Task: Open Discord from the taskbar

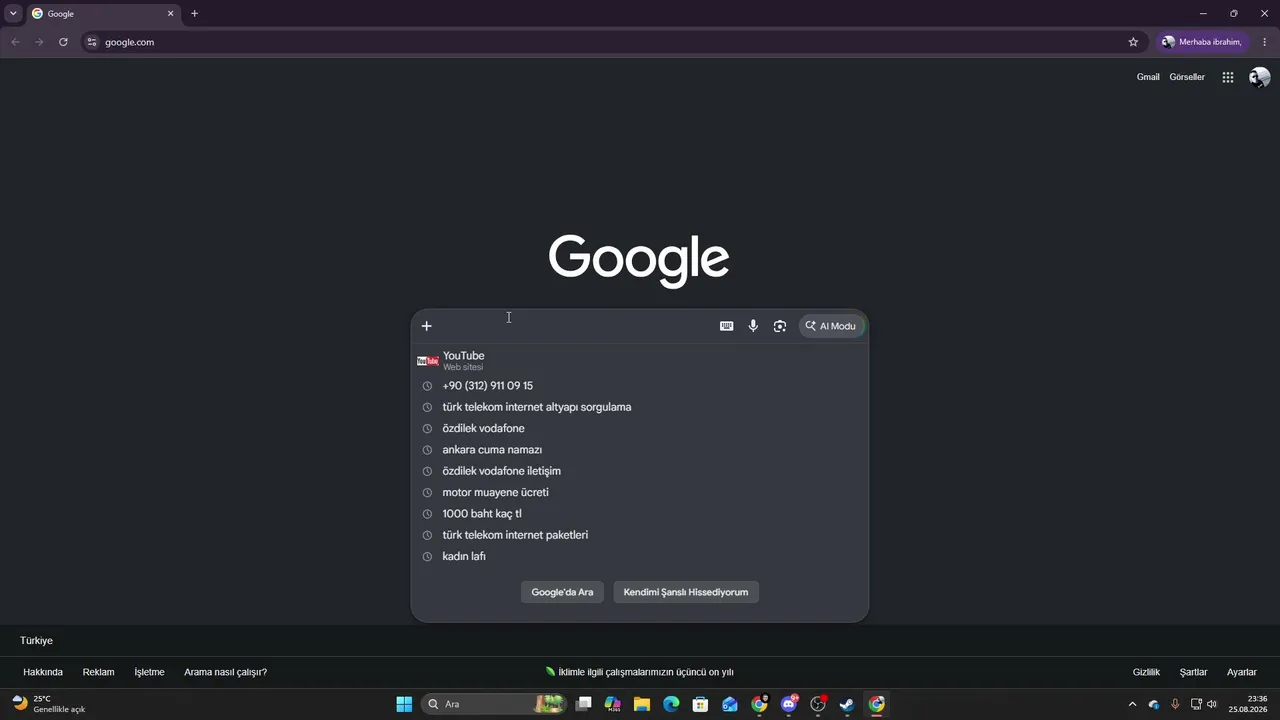Action: point(789,704)
